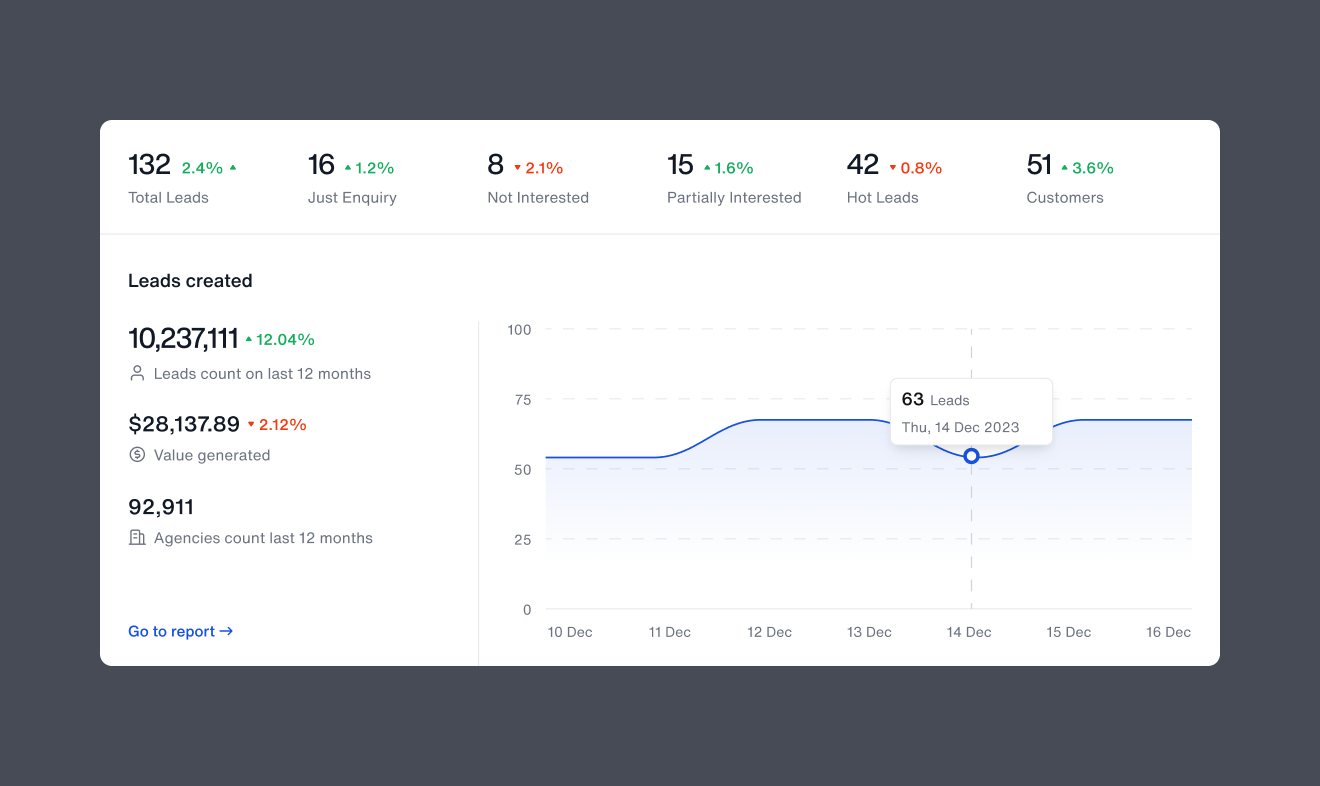
Task: Click the 25 y-axis label
Action: (523, 539)
